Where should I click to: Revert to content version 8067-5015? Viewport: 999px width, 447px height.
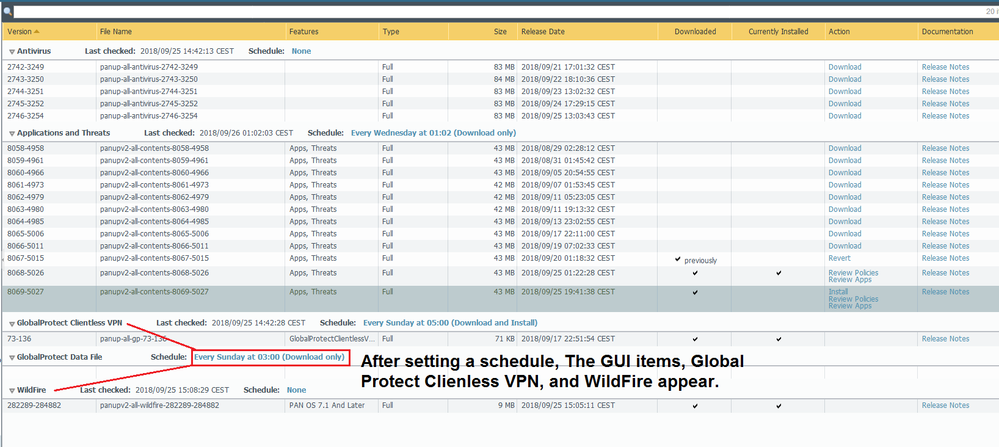pyautogui.click(x=839, y=259)
